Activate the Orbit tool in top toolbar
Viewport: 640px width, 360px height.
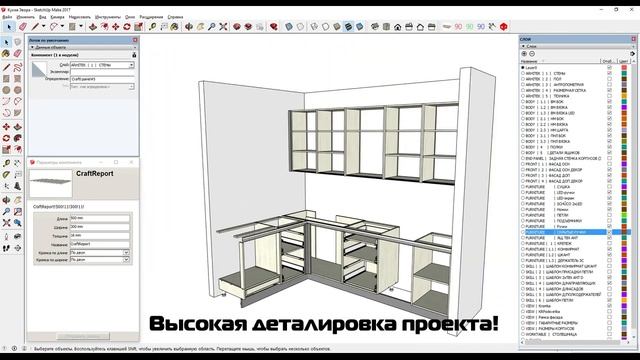click(x=189, y=27)
